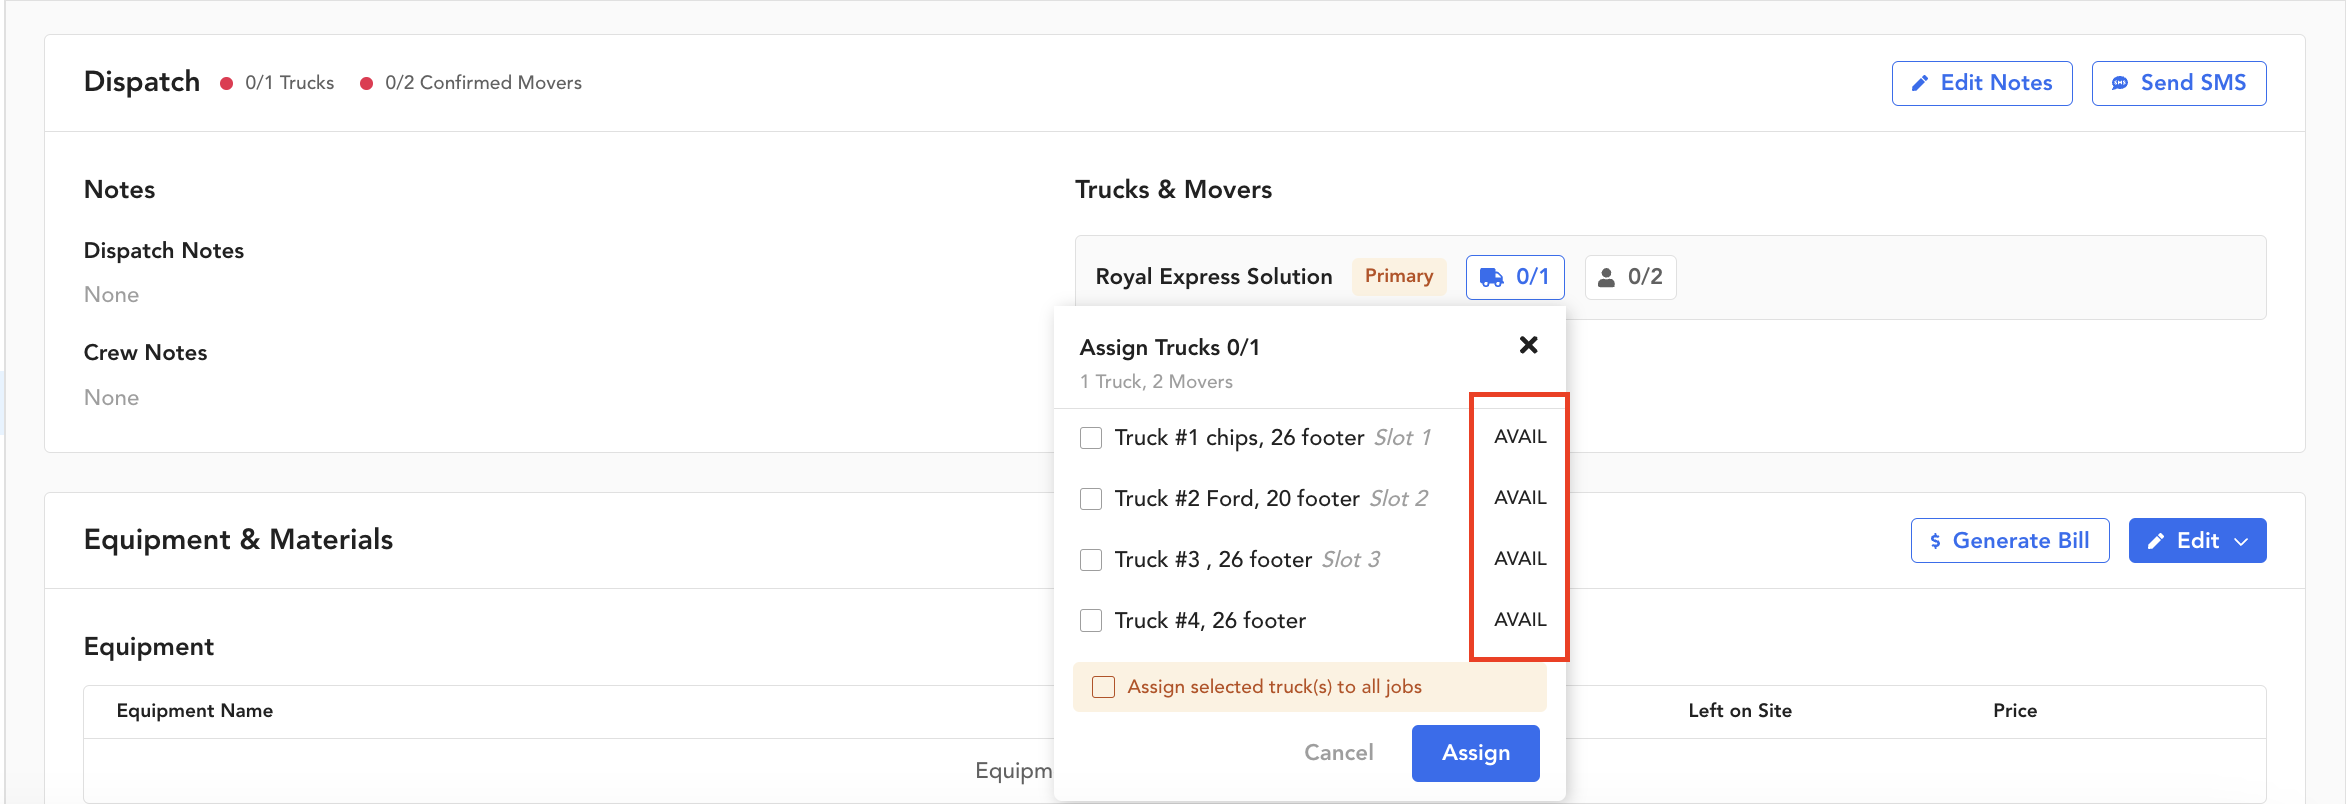
Task: Close the Assign Trucks popup
Action: pyautogui.click(x=1528, y=345)
